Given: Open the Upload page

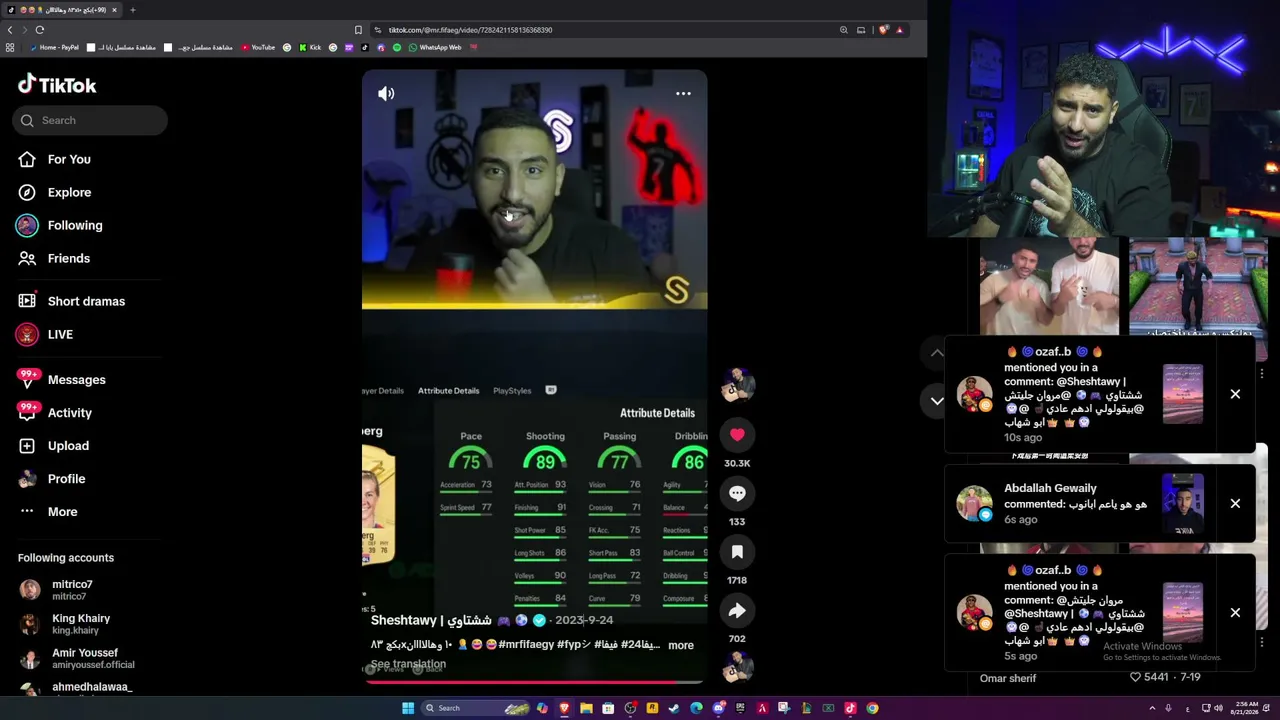Looking at the screenshot, I should click(68, 446).
